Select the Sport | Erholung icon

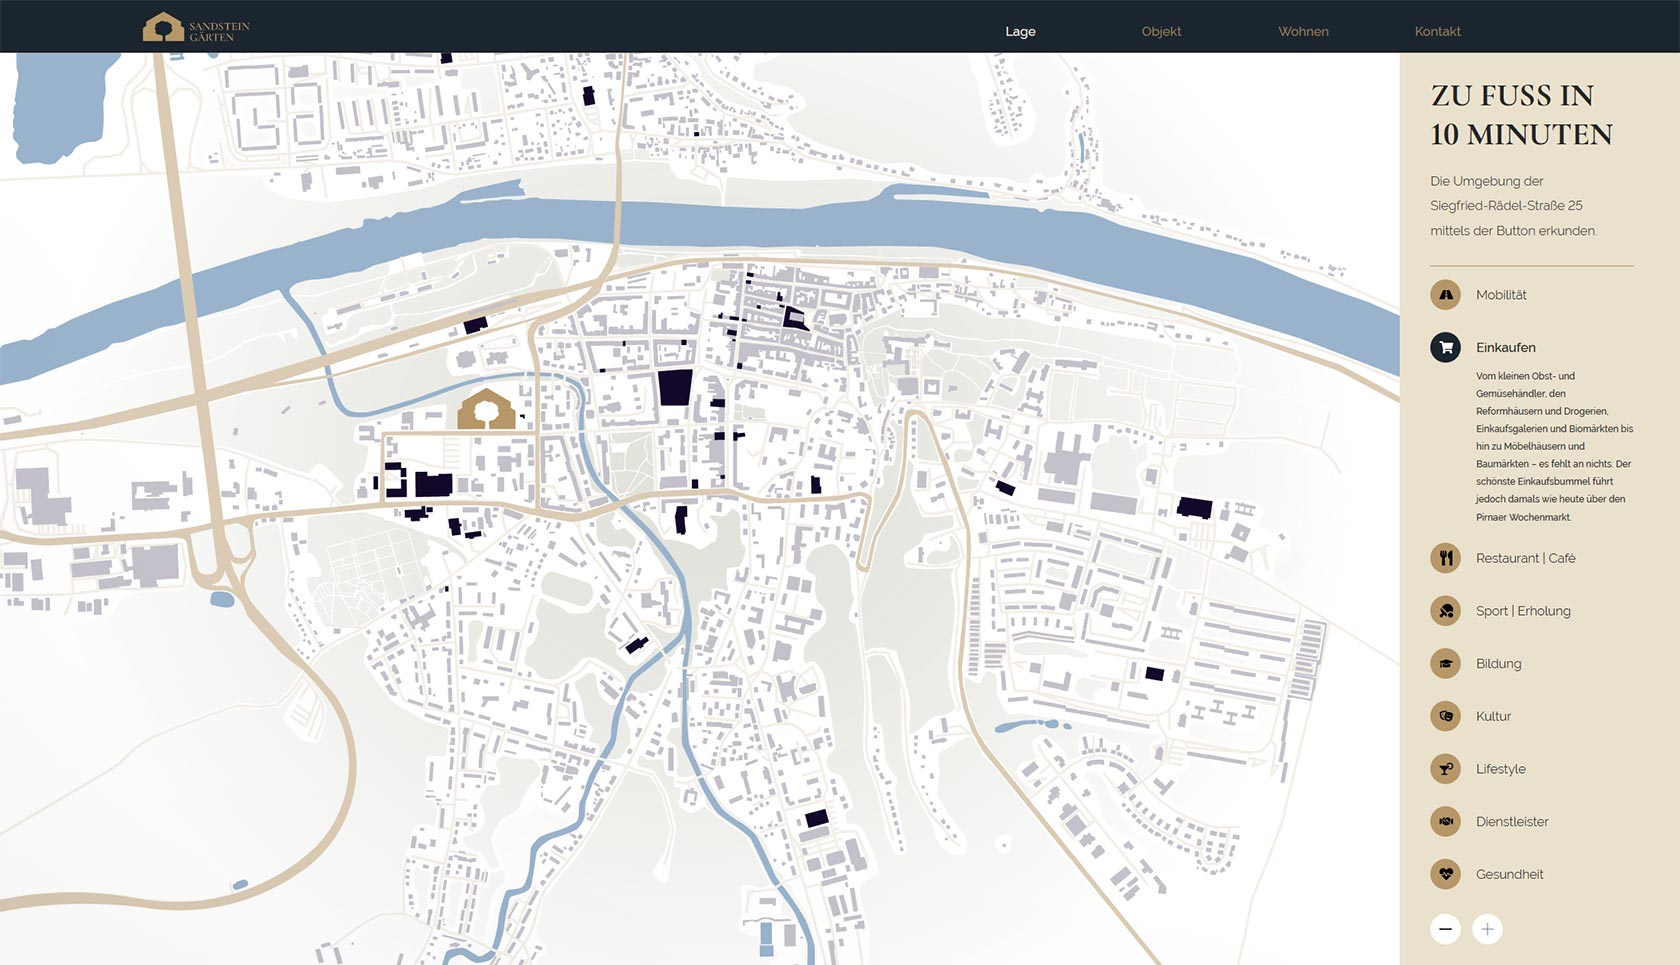(x=1445, y=611)
